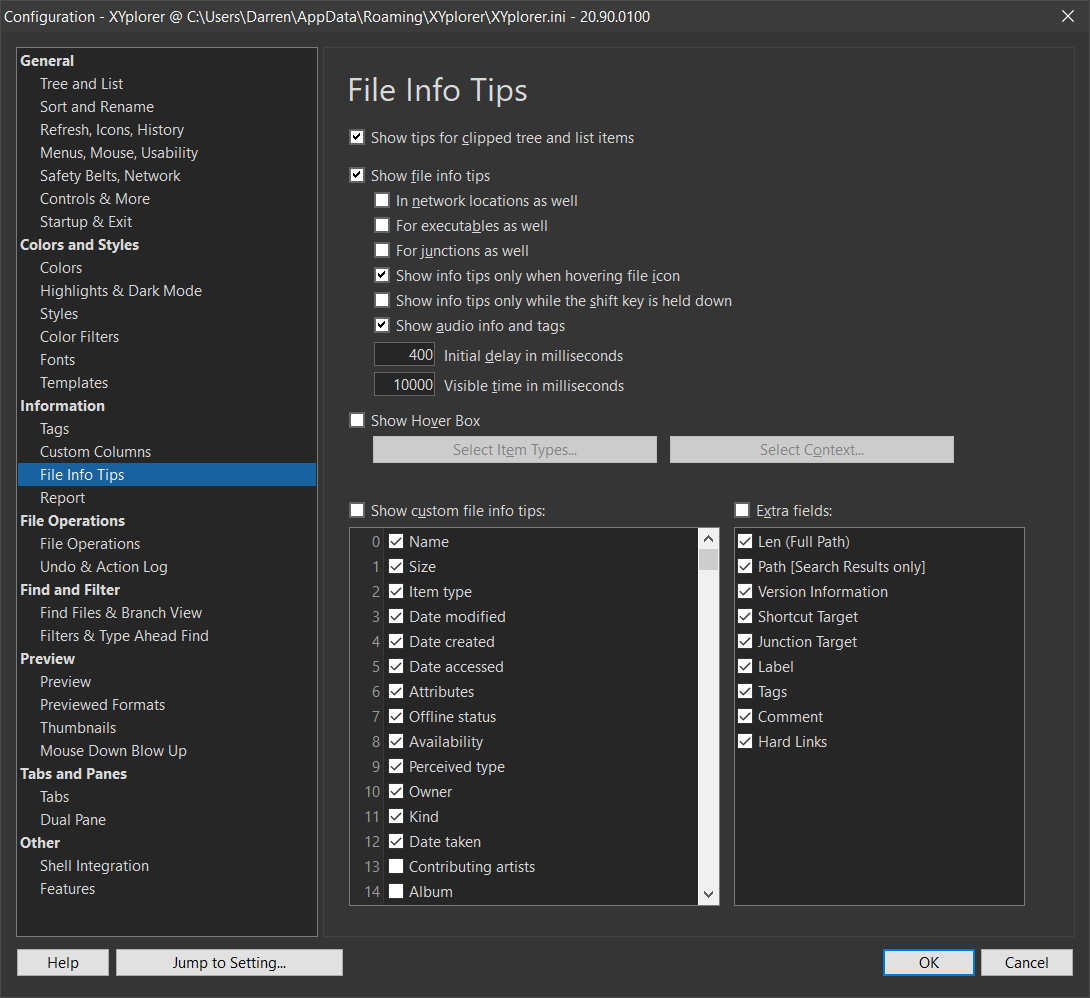The width and height of the screenshot is (1090, 998).
Task: Enable In network locations as well
Action: [382, 200]
